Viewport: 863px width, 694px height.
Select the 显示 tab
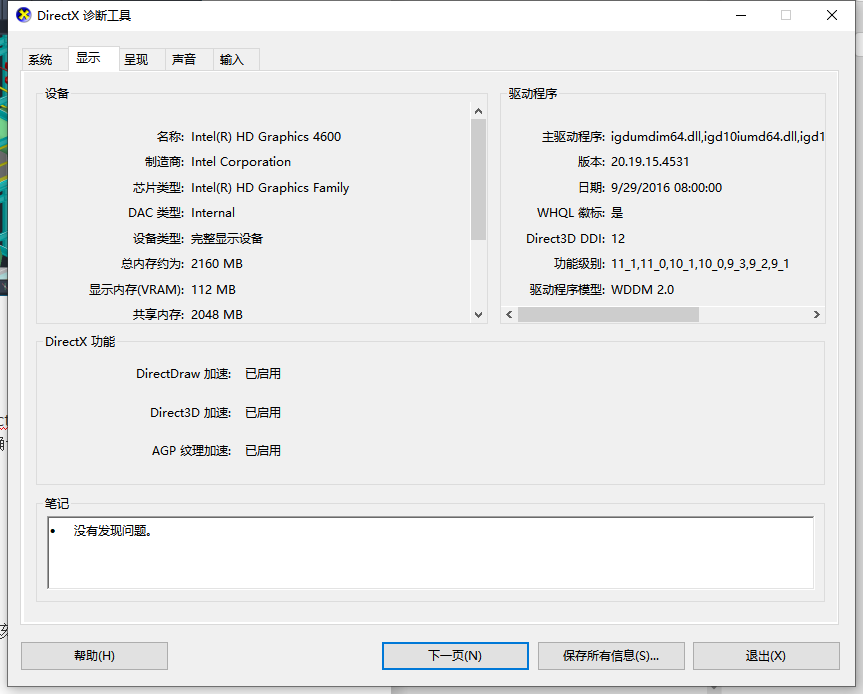93,58
